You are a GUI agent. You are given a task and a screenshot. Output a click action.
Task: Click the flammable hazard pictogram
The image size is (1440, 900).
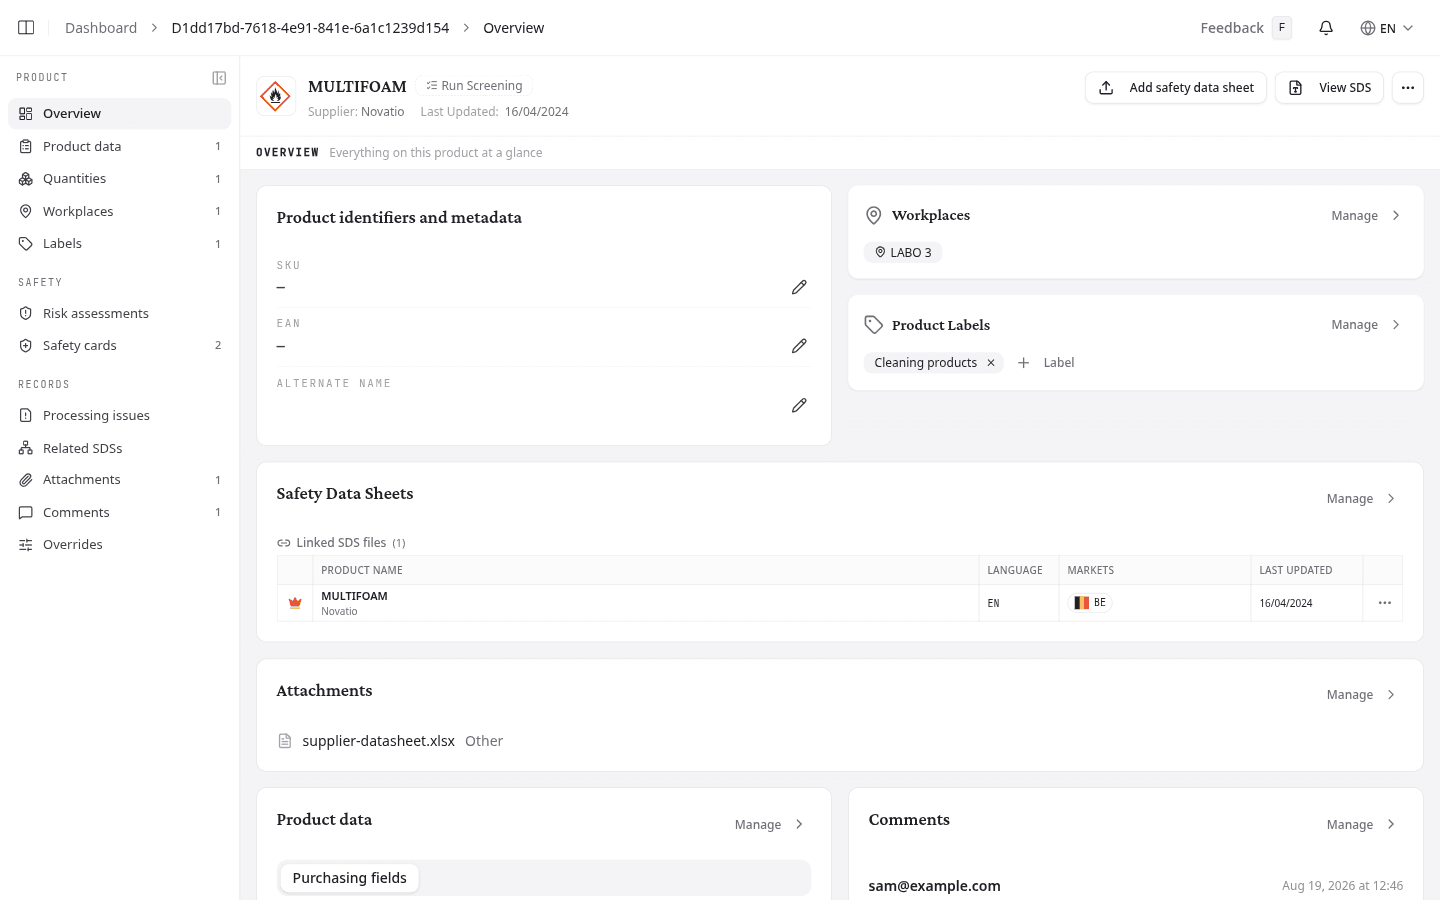click(276, 97)
